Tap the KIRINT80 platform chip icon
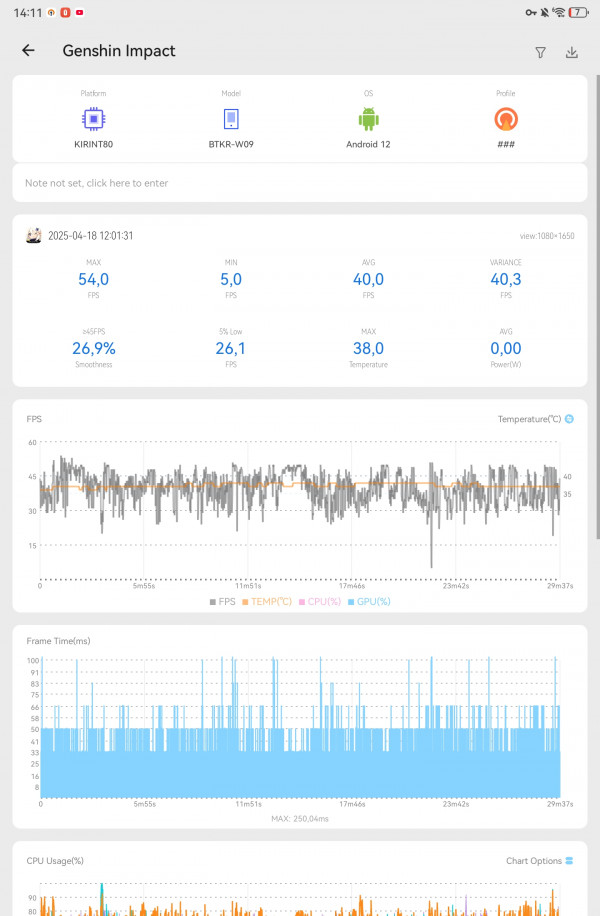The image size is (600, 916). point(93,119)
